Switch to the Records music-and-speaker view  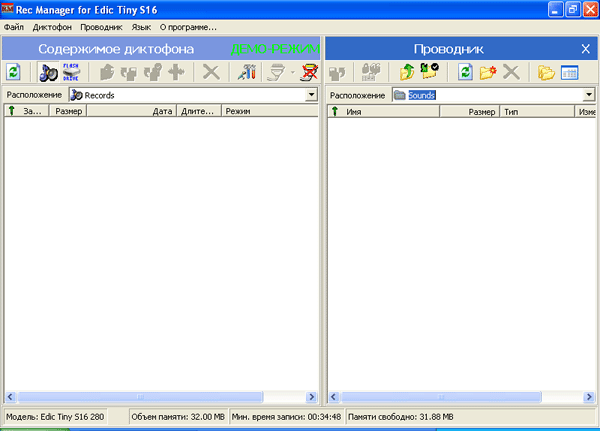tap(49, 72)
